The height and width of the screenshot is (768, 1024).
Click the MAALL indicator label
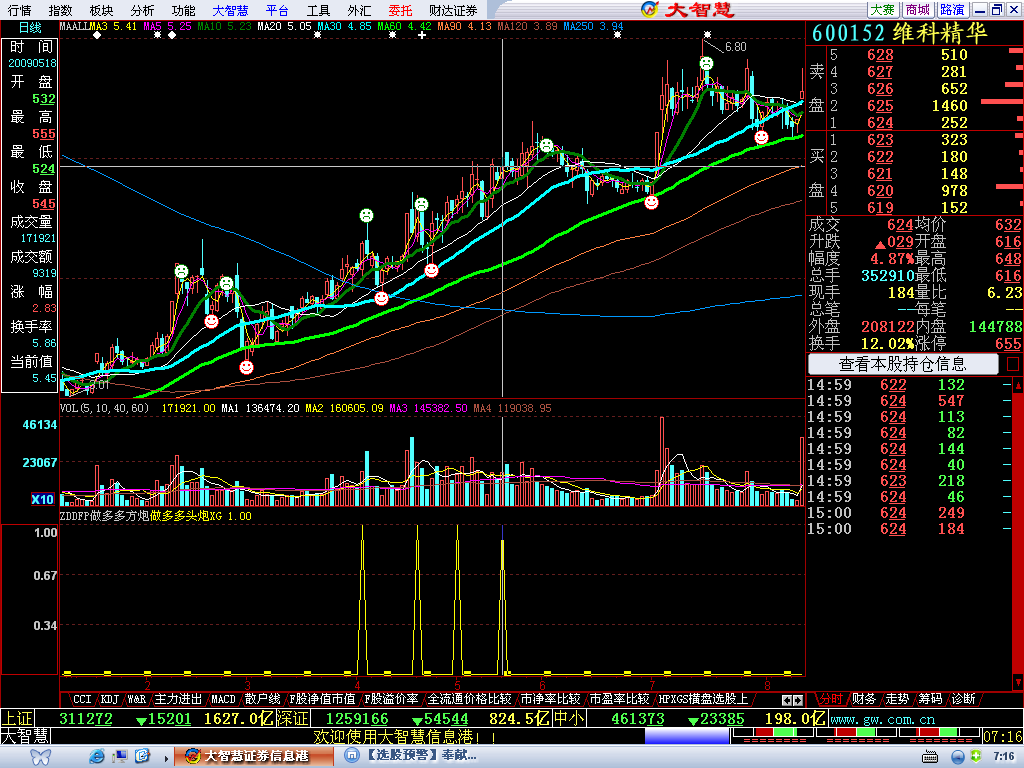click(x=74, y=27)
